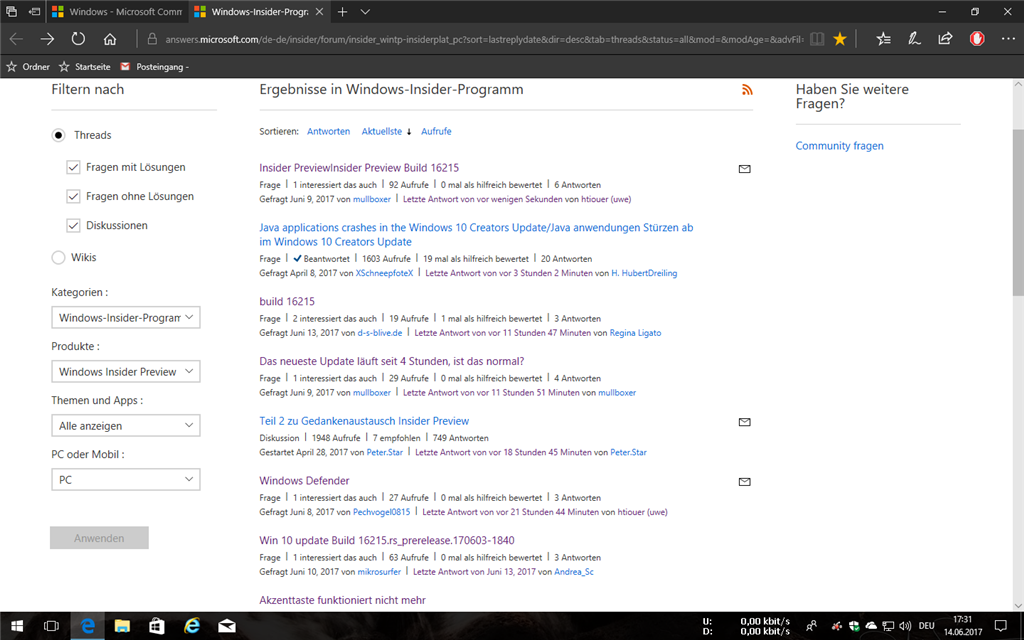Sort results by Aktuellste
This screenshot has height=640, width=1024.
pos(382,131)
